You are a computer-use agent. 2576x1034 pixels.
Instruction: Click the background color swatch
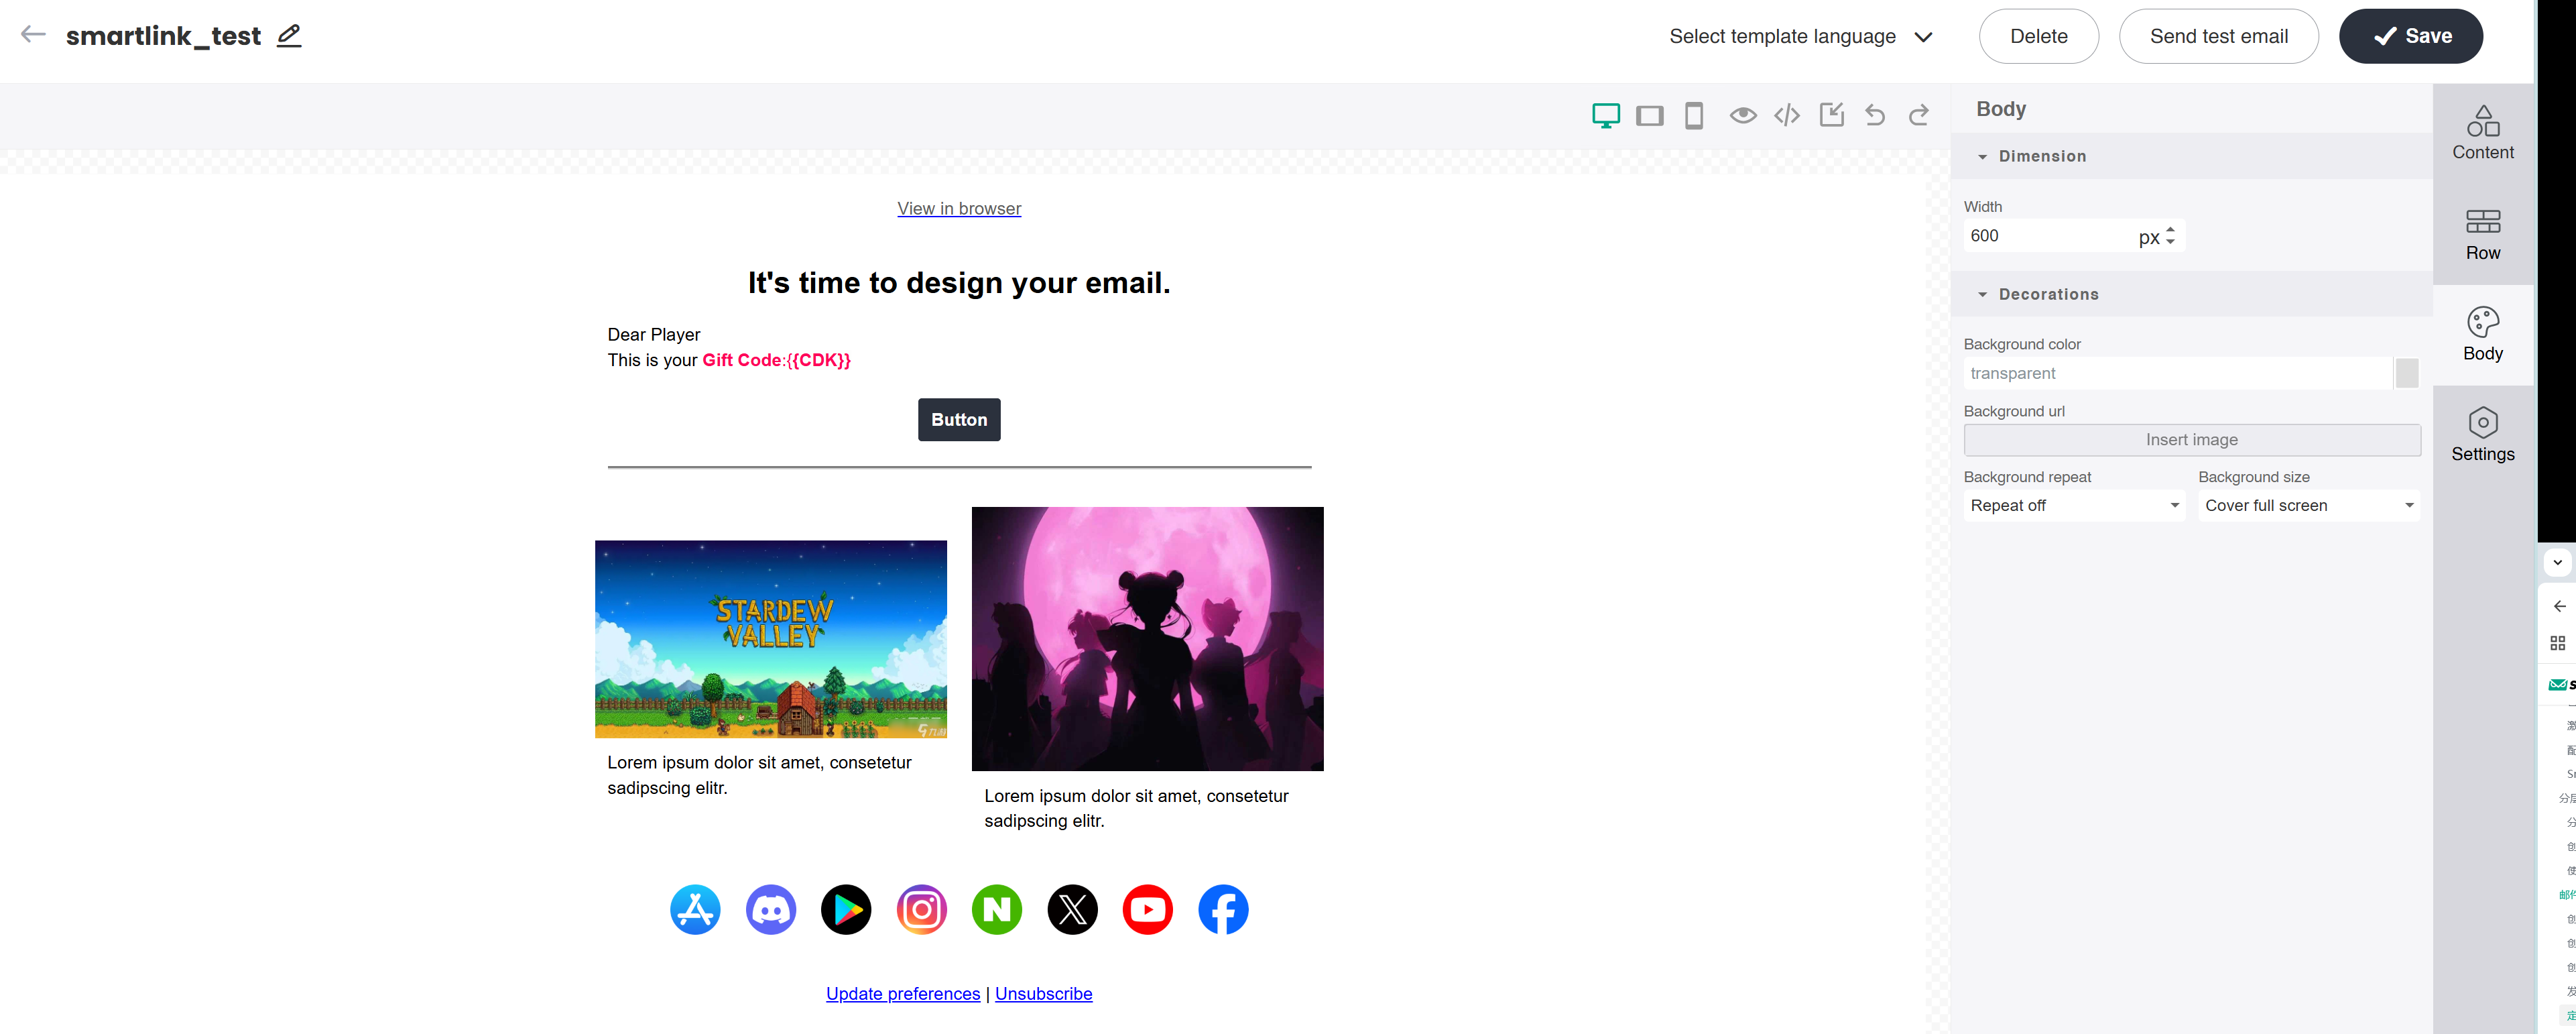click(x=2406, y=374)
